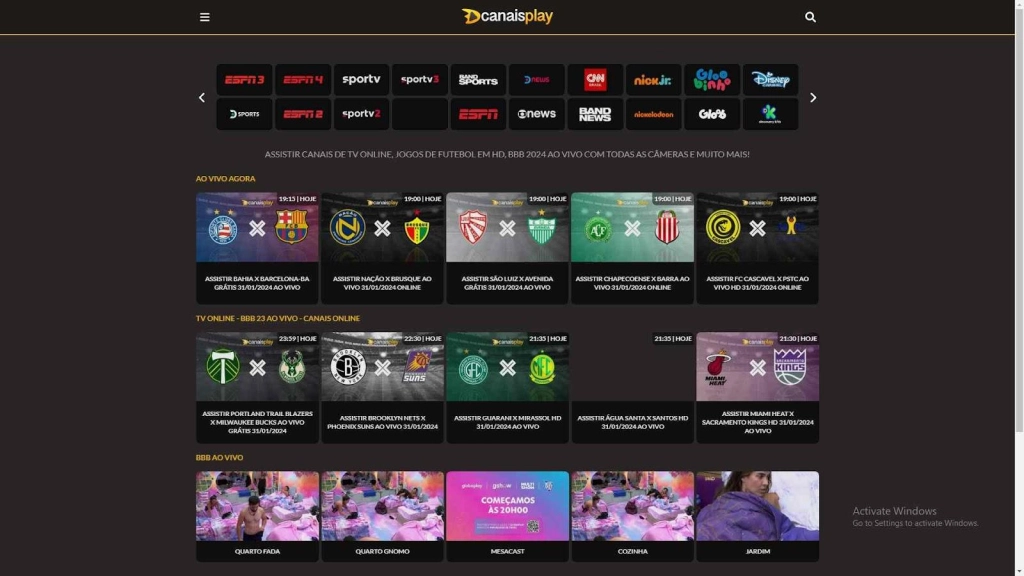
Task: Click the canaisplay logo
Action: [x=507, y=16]
